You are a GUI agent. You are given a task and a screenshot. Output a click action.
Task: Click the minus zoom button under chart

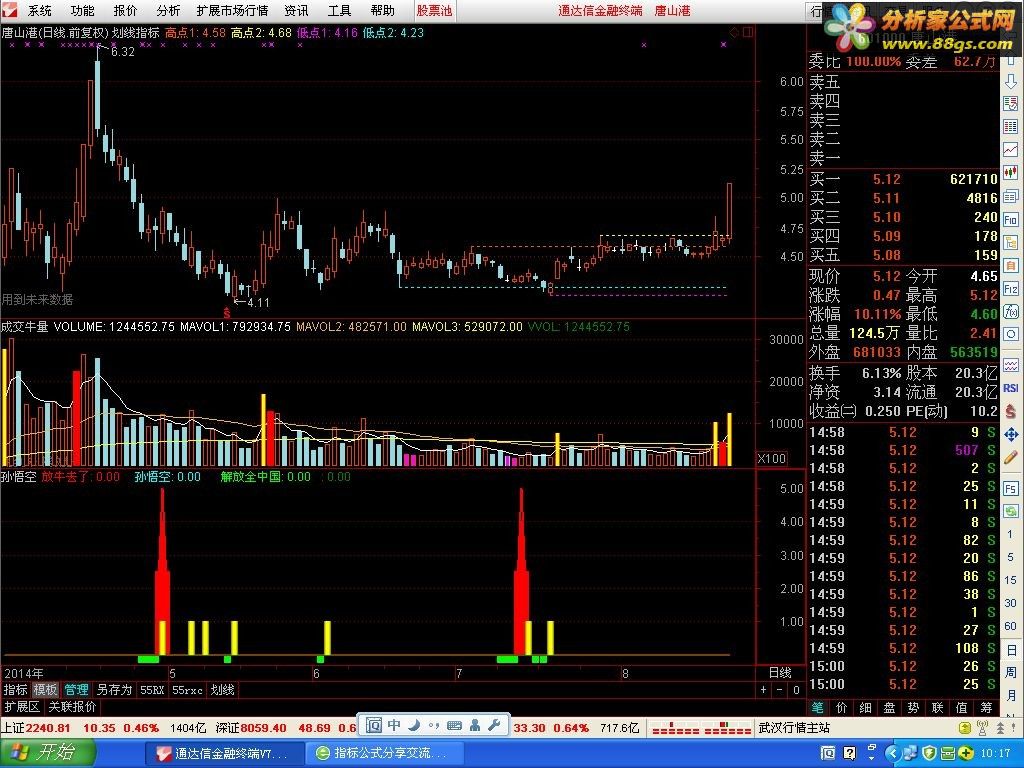tap(780, 690)
